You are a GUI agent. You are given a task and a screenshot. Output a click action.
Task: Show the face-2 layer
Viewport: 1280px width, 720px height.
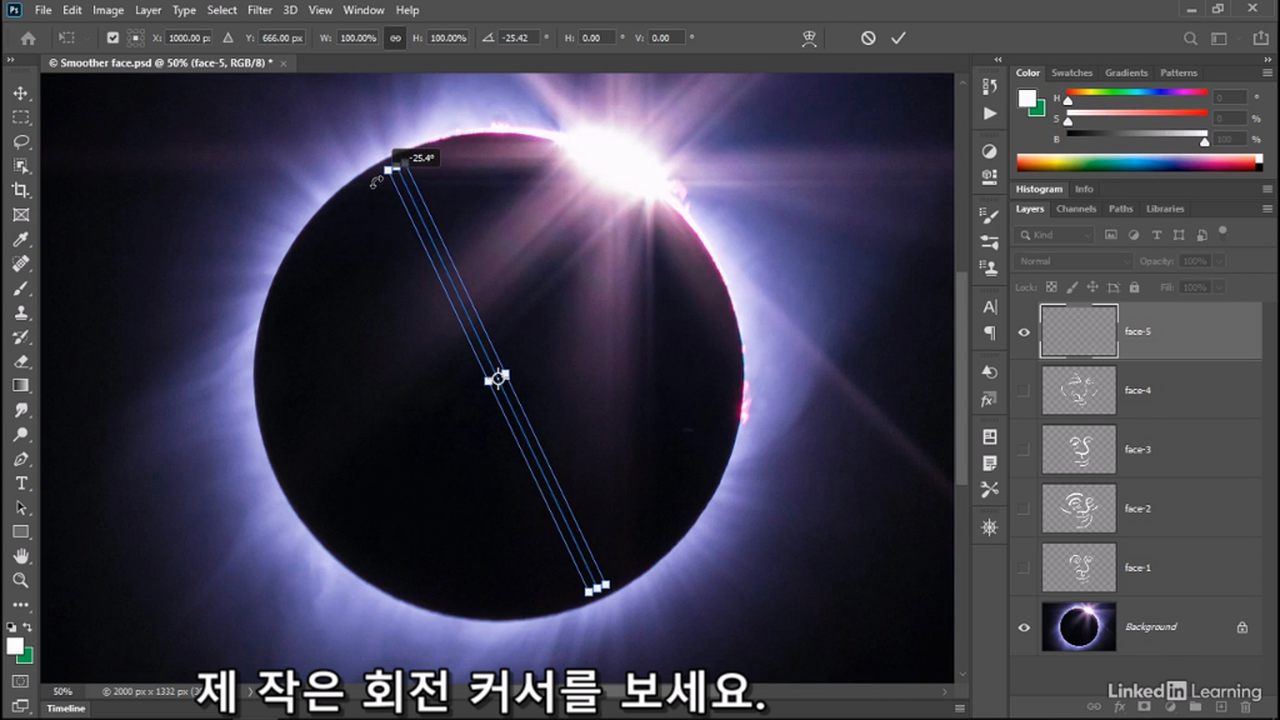[x=1024, y=509]
